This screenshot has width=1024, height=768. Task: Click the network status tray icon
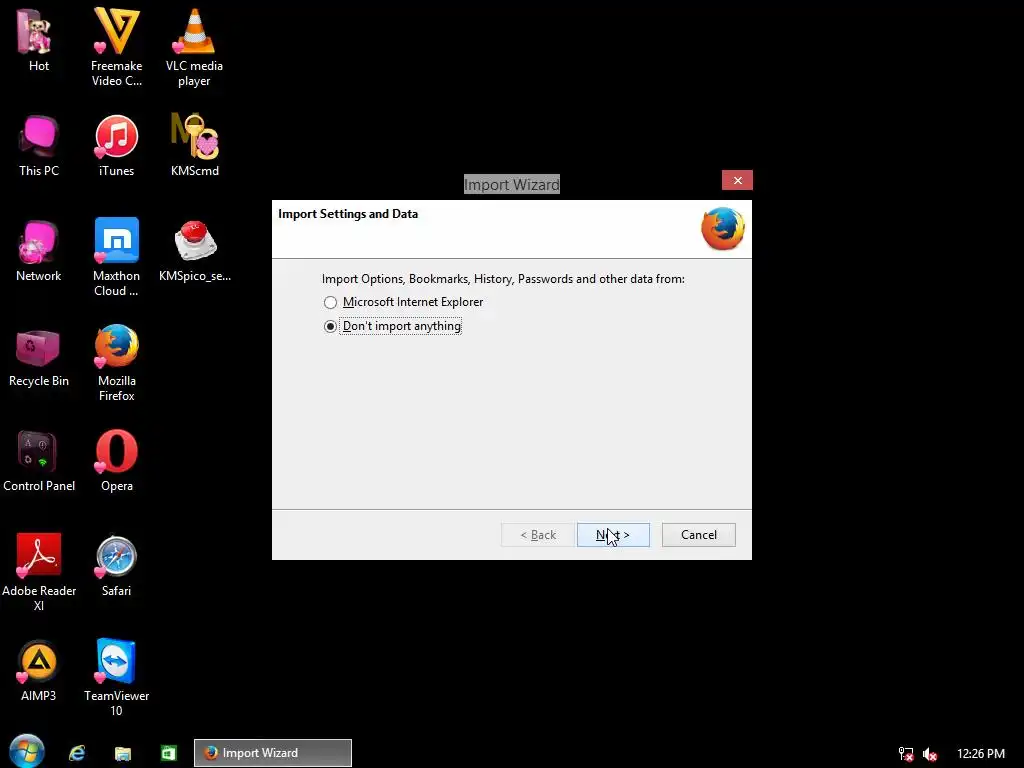coord(906,754)
